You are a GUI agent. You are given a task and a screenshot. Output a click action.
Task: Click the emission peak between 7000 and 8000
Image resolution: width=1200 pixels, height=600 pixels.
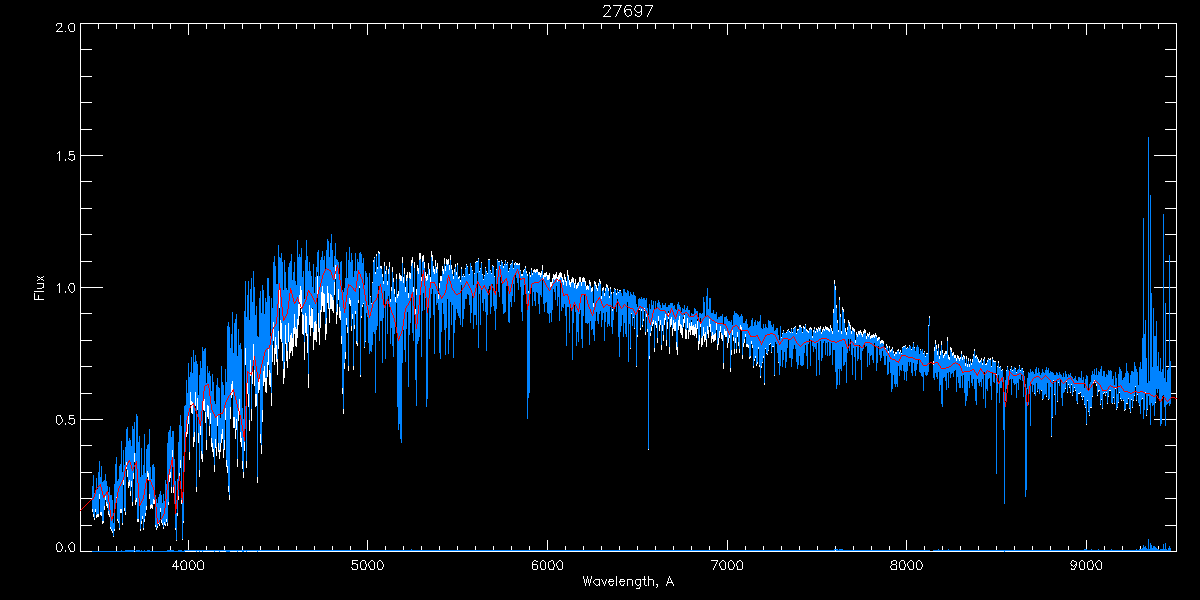[835, 282]
